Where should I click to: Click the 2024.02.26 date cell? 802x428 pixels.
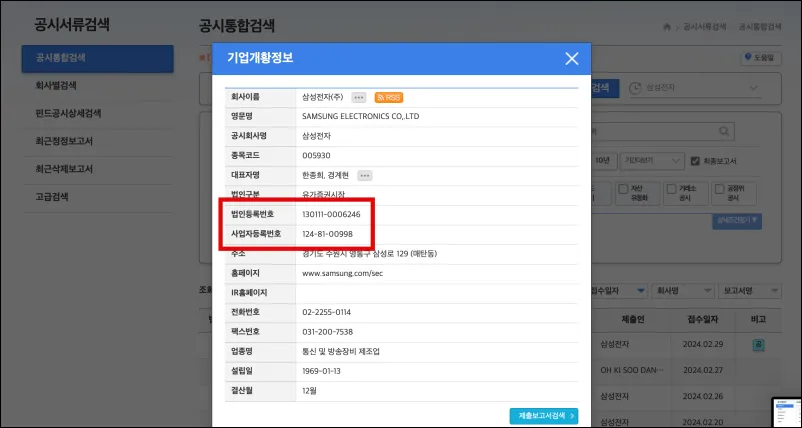[703, 396]
